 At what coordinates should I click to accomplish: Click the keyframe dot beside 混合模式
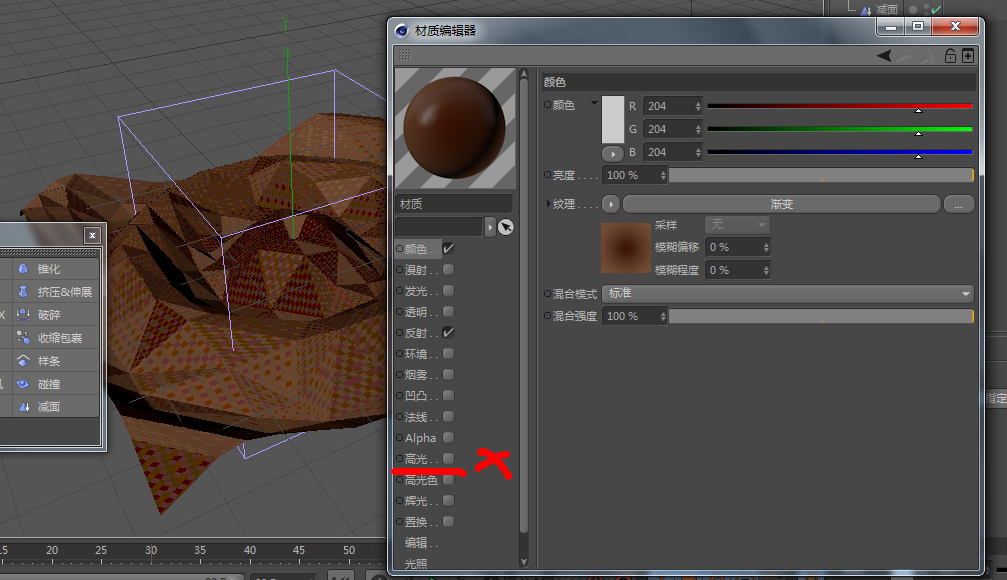[547, 294]
